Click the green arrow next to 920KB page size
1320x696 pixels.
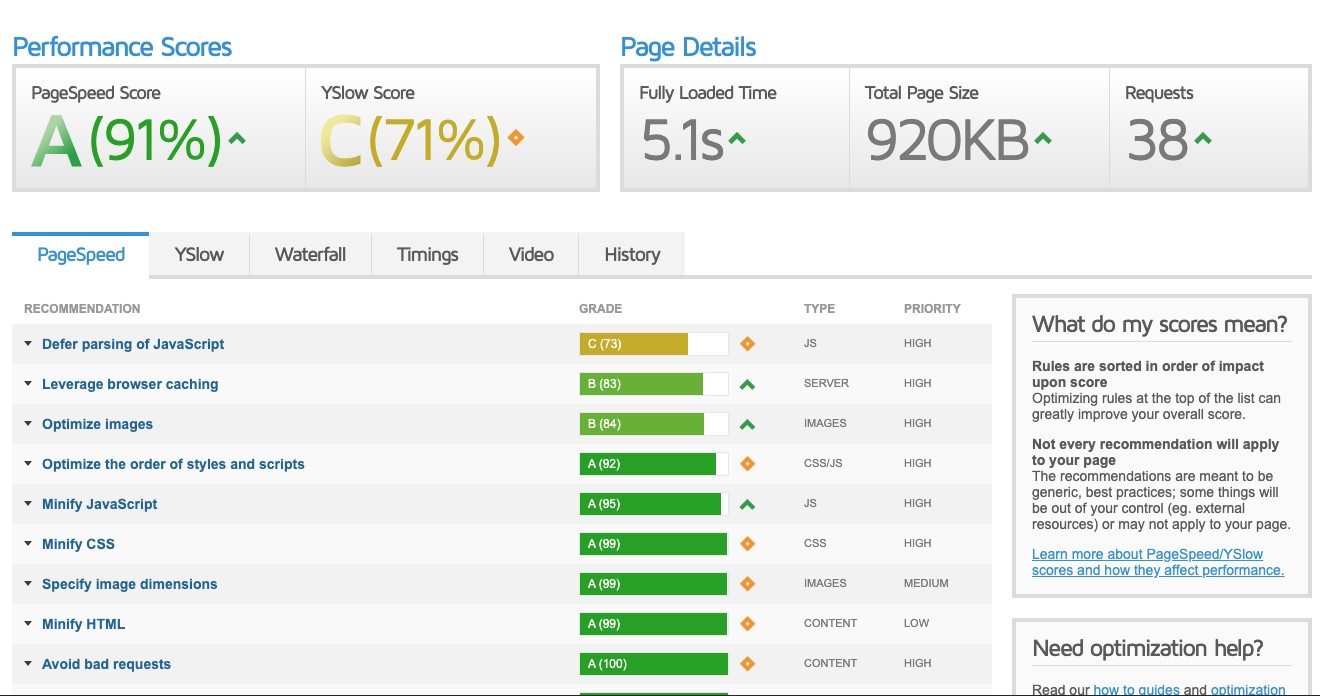pyautogui.click(x=1043, y=139)
